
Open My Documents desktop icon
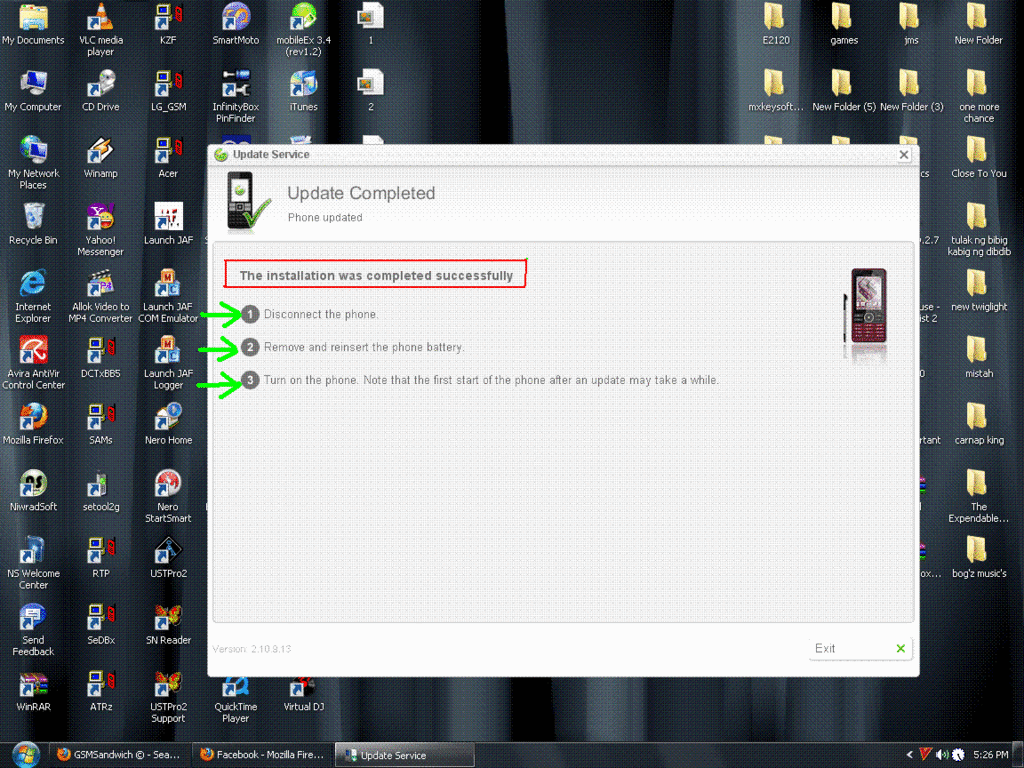tap(33, 25)
